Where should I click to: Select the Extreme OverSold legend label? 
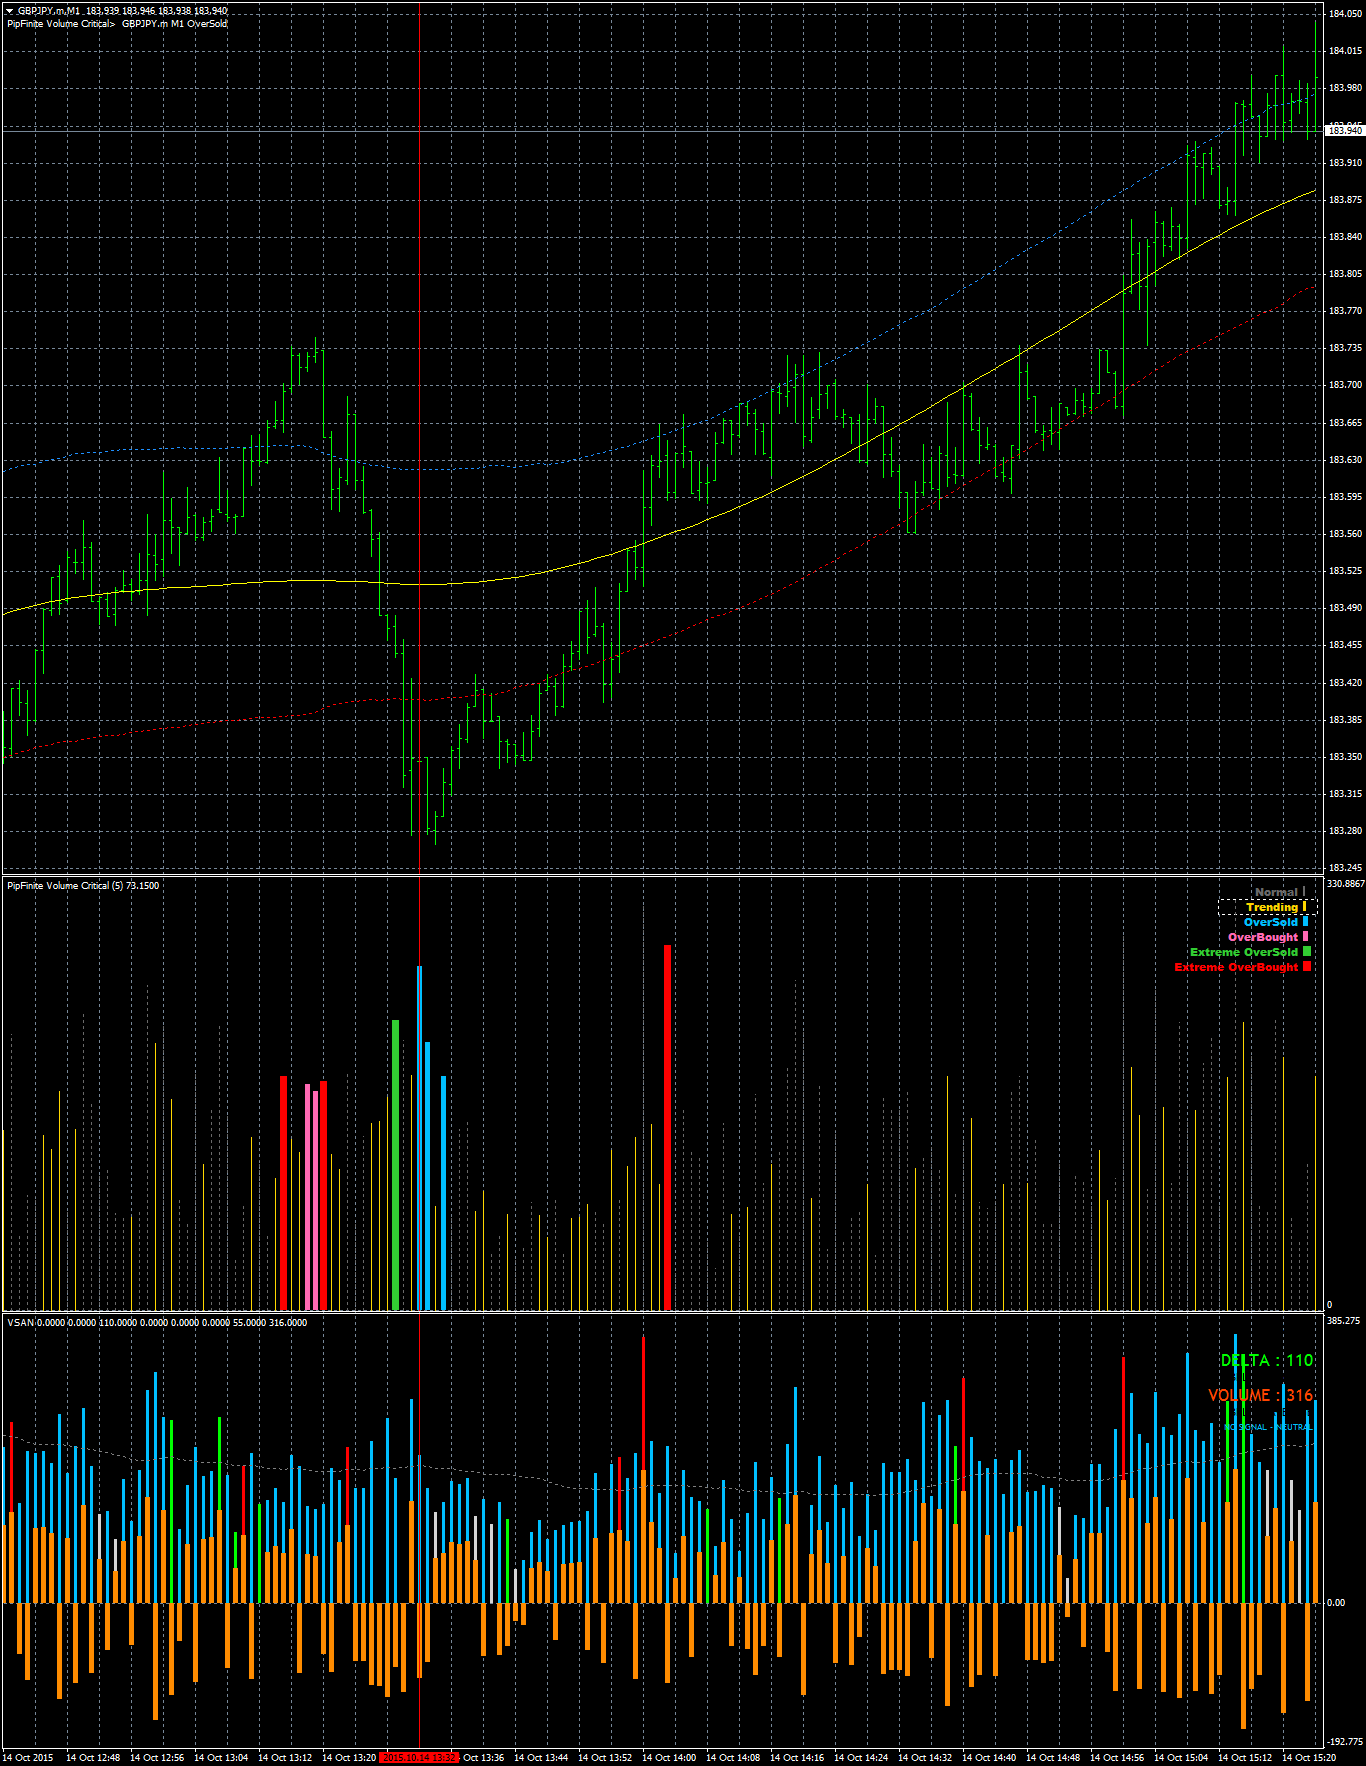click(1244, 952)
